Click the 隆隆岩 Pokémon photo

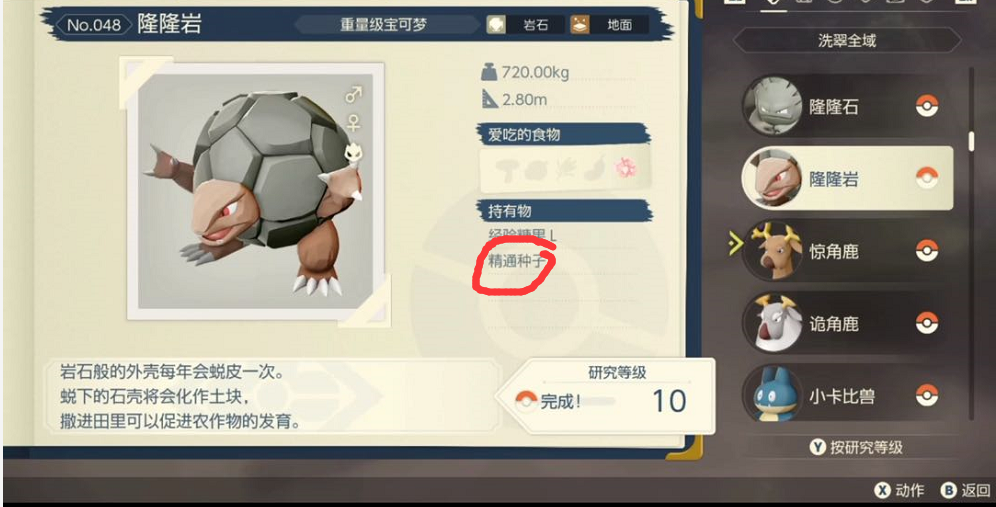pyautogui.click(x=255, y=191)
